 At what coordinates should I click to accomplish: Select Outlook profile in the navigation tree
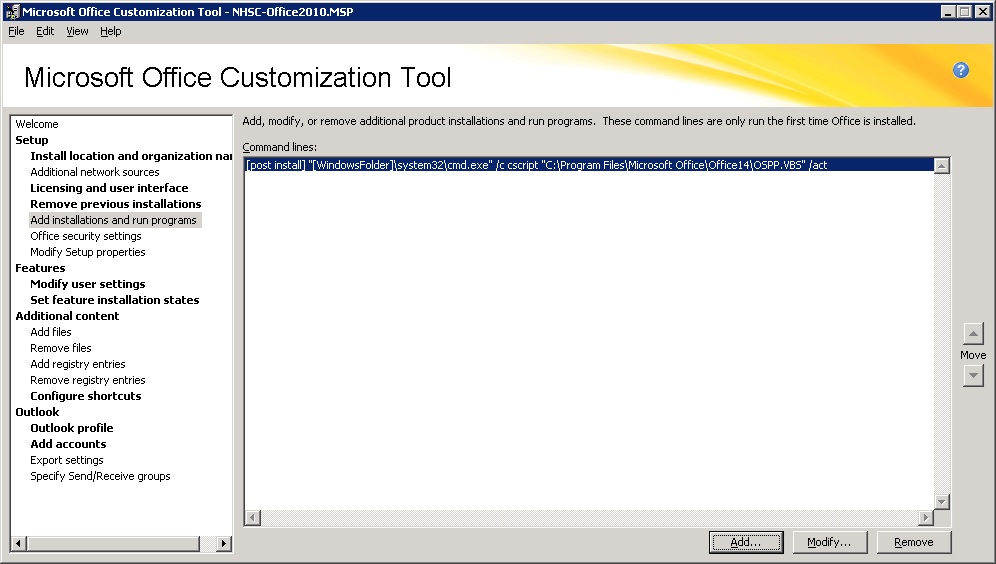pyautogui.click(x=72, y=428)
